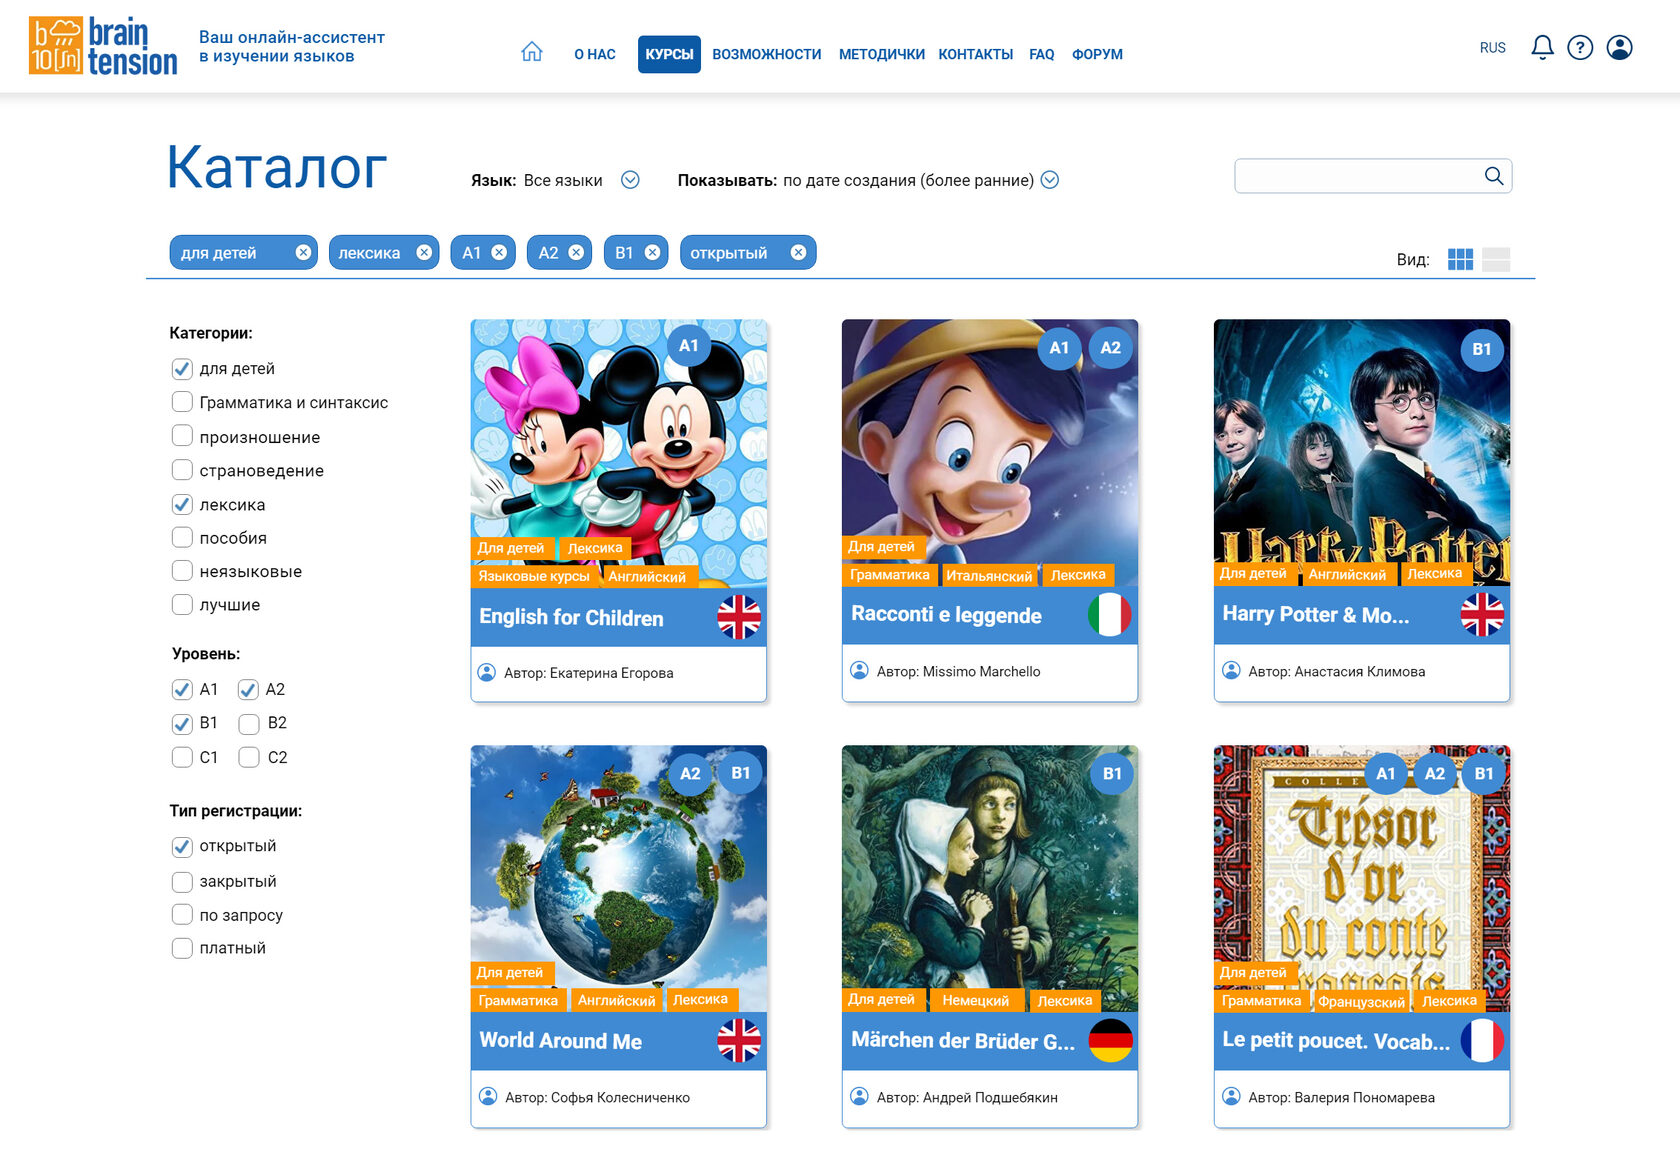Open the 'World Around Me' course title
1680x1172 pixels.
561,1041
